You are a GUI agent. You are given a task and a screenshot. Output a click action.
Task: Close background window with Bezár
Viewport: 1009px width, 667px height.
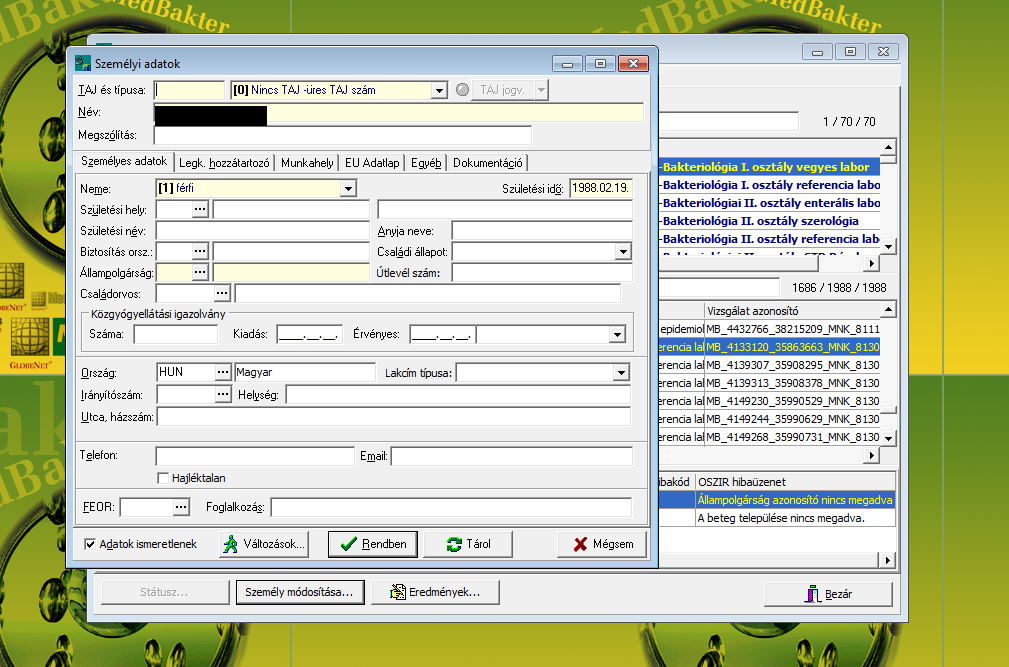(828, 594)
